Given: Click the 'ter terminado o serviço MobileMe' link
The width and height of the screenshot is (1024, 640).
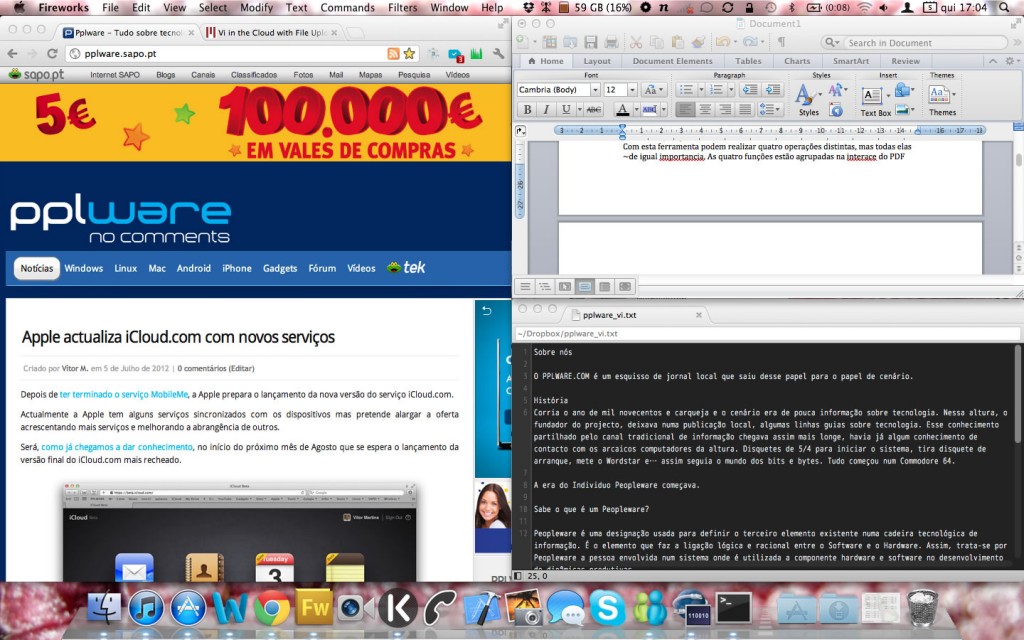Looking at the screenshot, I should (x=123, y=394).
